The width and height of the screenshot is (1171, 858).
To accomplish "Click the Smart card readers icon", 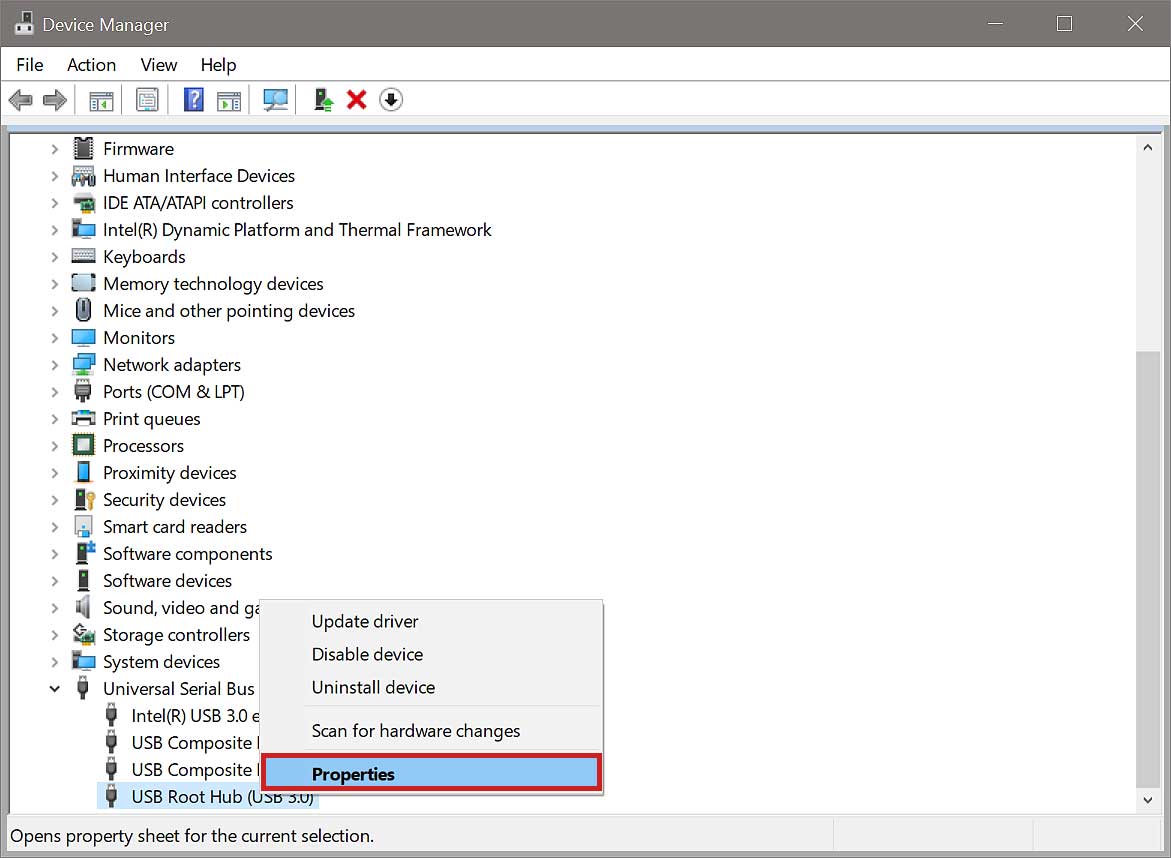I will 84,526.
